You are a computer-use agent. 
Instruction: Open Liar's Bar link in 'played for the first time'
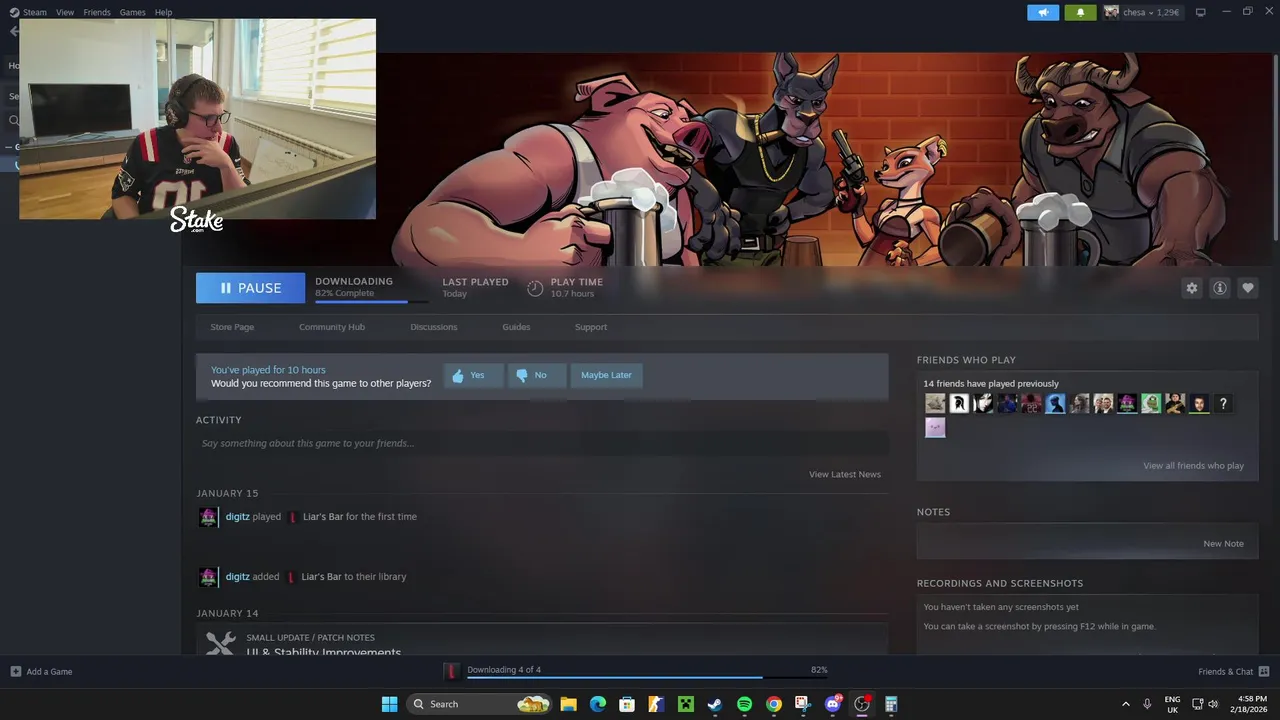point(323,517)
